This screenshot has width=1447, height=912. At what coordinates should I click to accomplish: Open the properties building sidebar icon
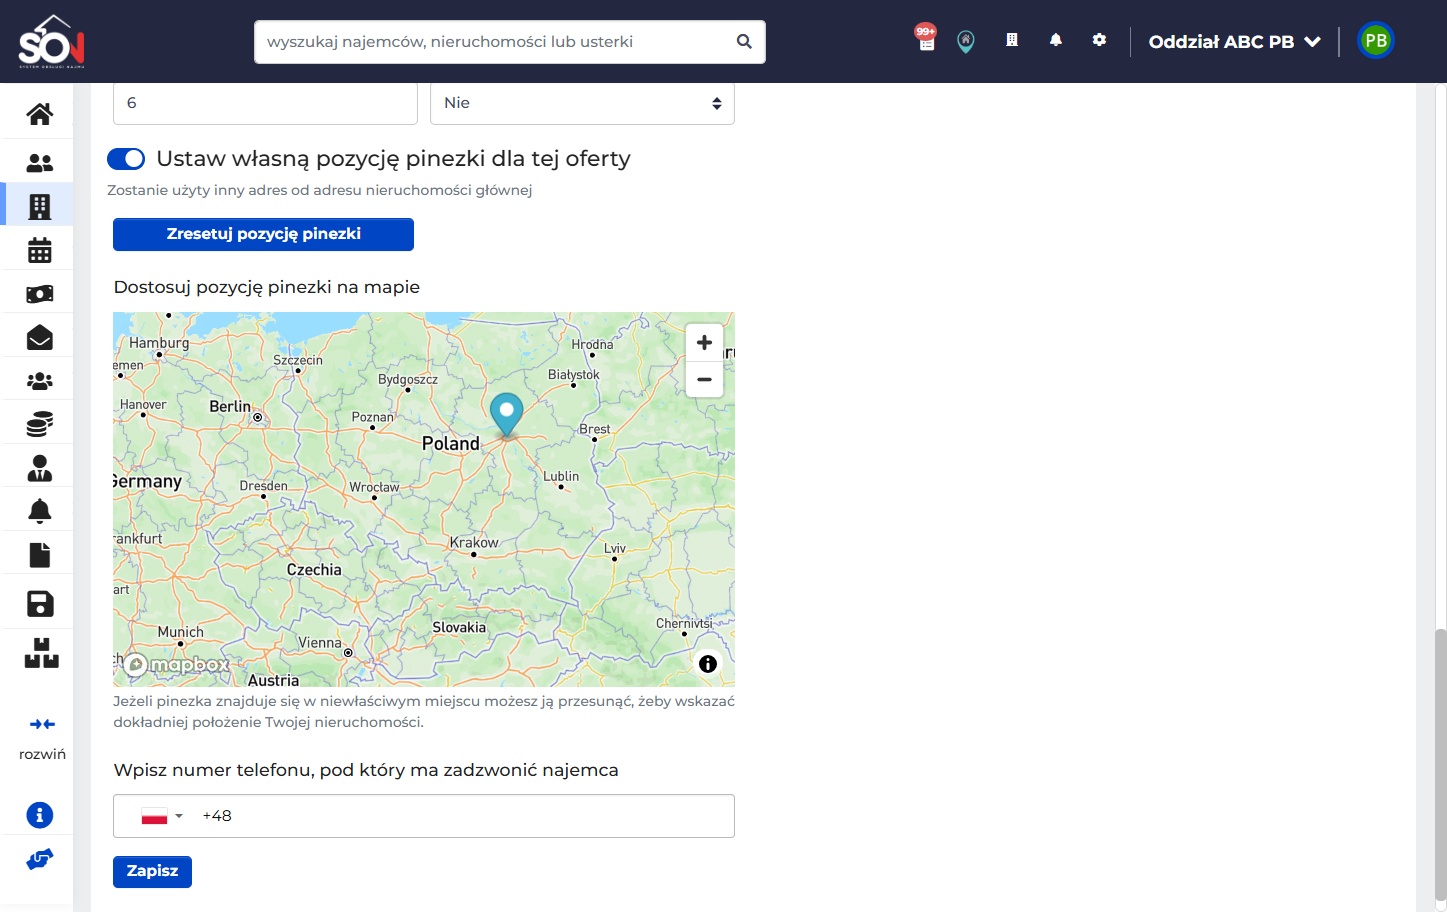point(39,206)
